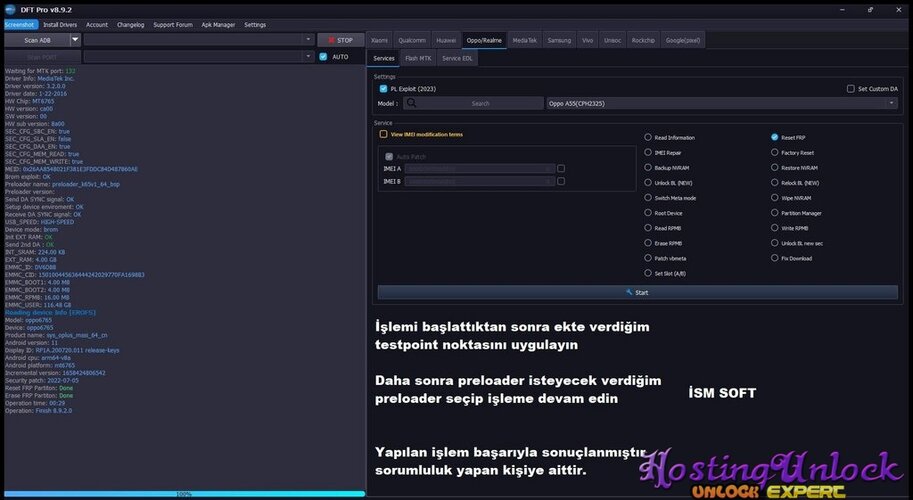Screen dimensions: 913x500
Task: Click the Scan ADB button
Action: [37, 40]
